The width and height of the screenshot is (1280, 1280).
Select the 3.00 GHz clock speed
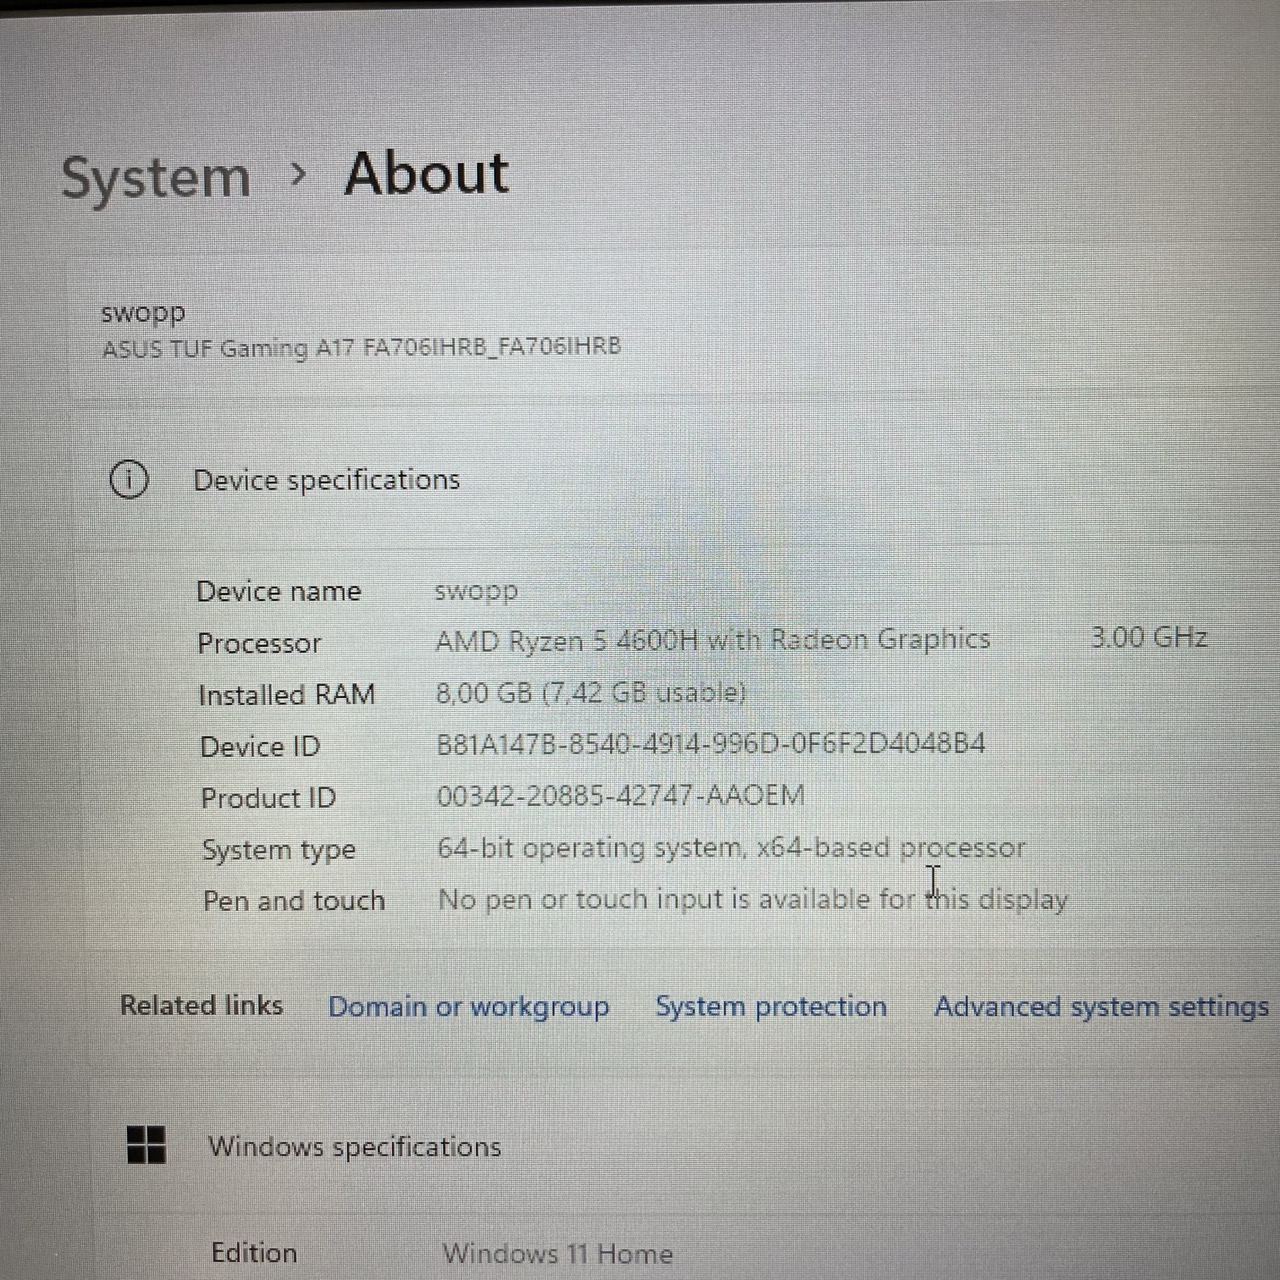1149,637
